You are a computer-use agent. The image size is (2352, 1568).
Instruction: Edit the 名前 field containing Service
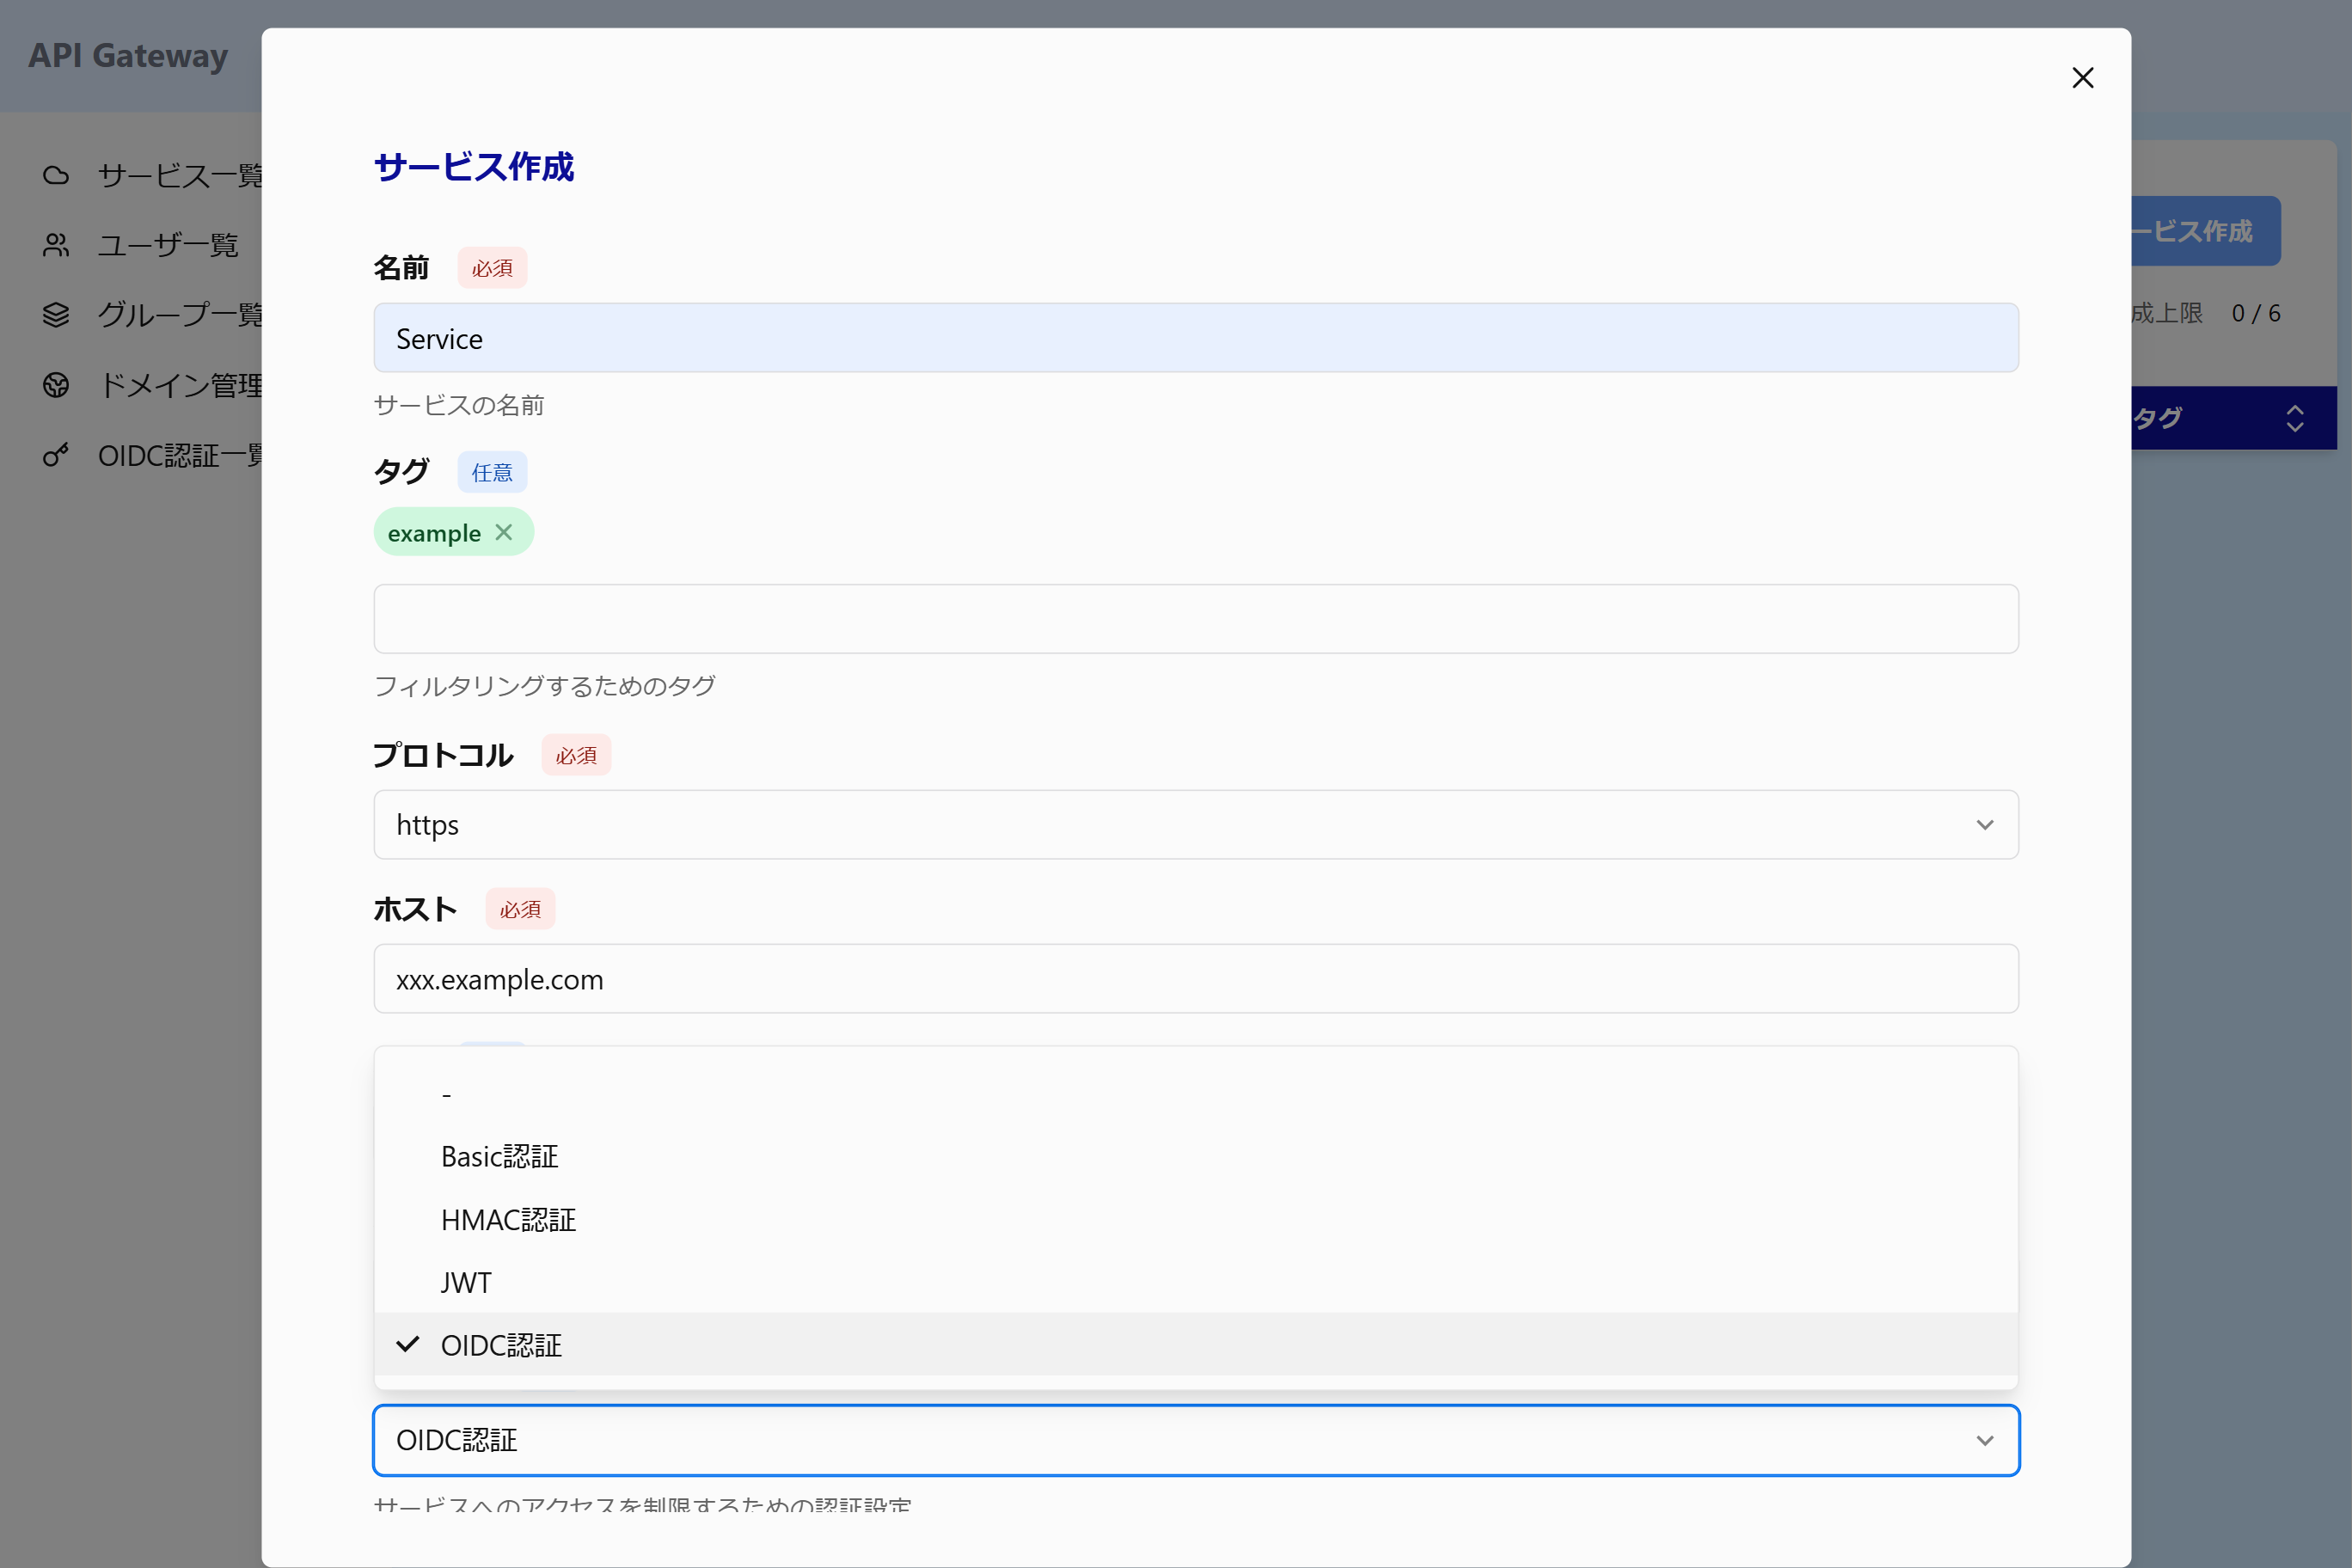click(1196, 338)
